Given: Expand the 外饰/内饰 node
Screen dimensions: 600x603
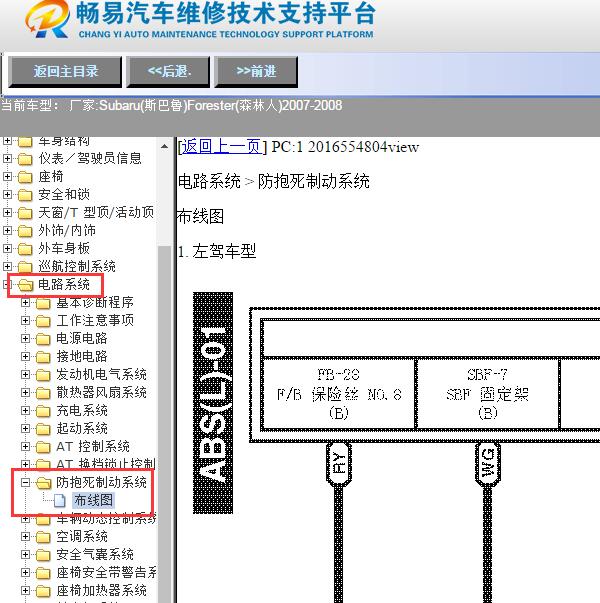Looking at the screenshot, I should point(7,230).
